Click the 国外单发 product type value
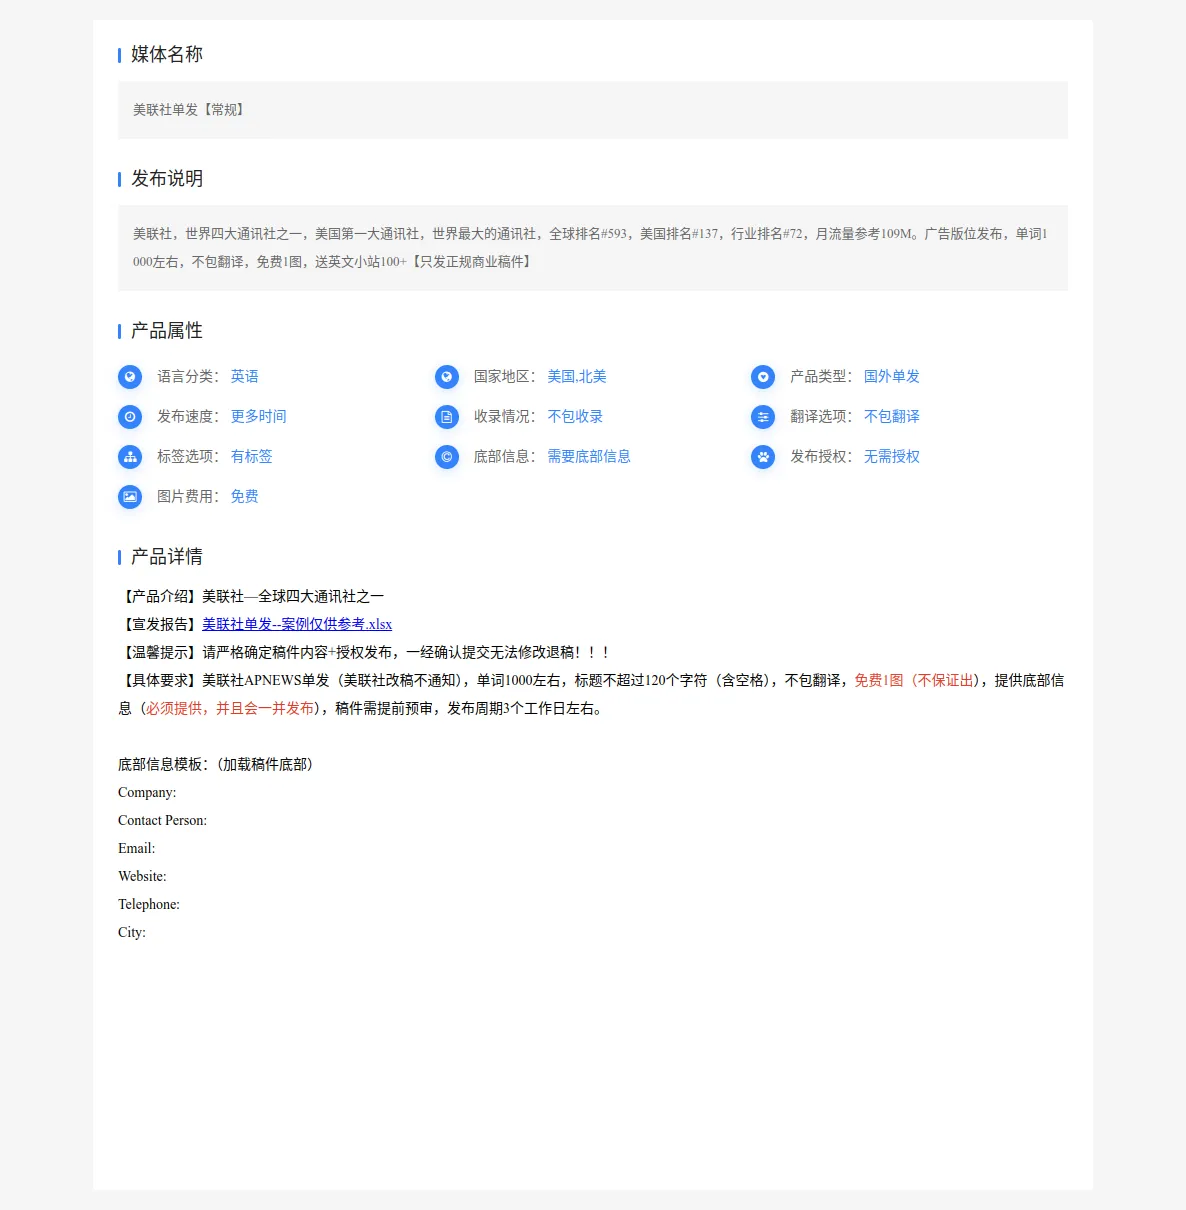This screenshot has height=1210, width=1186. tap(892, 377)
